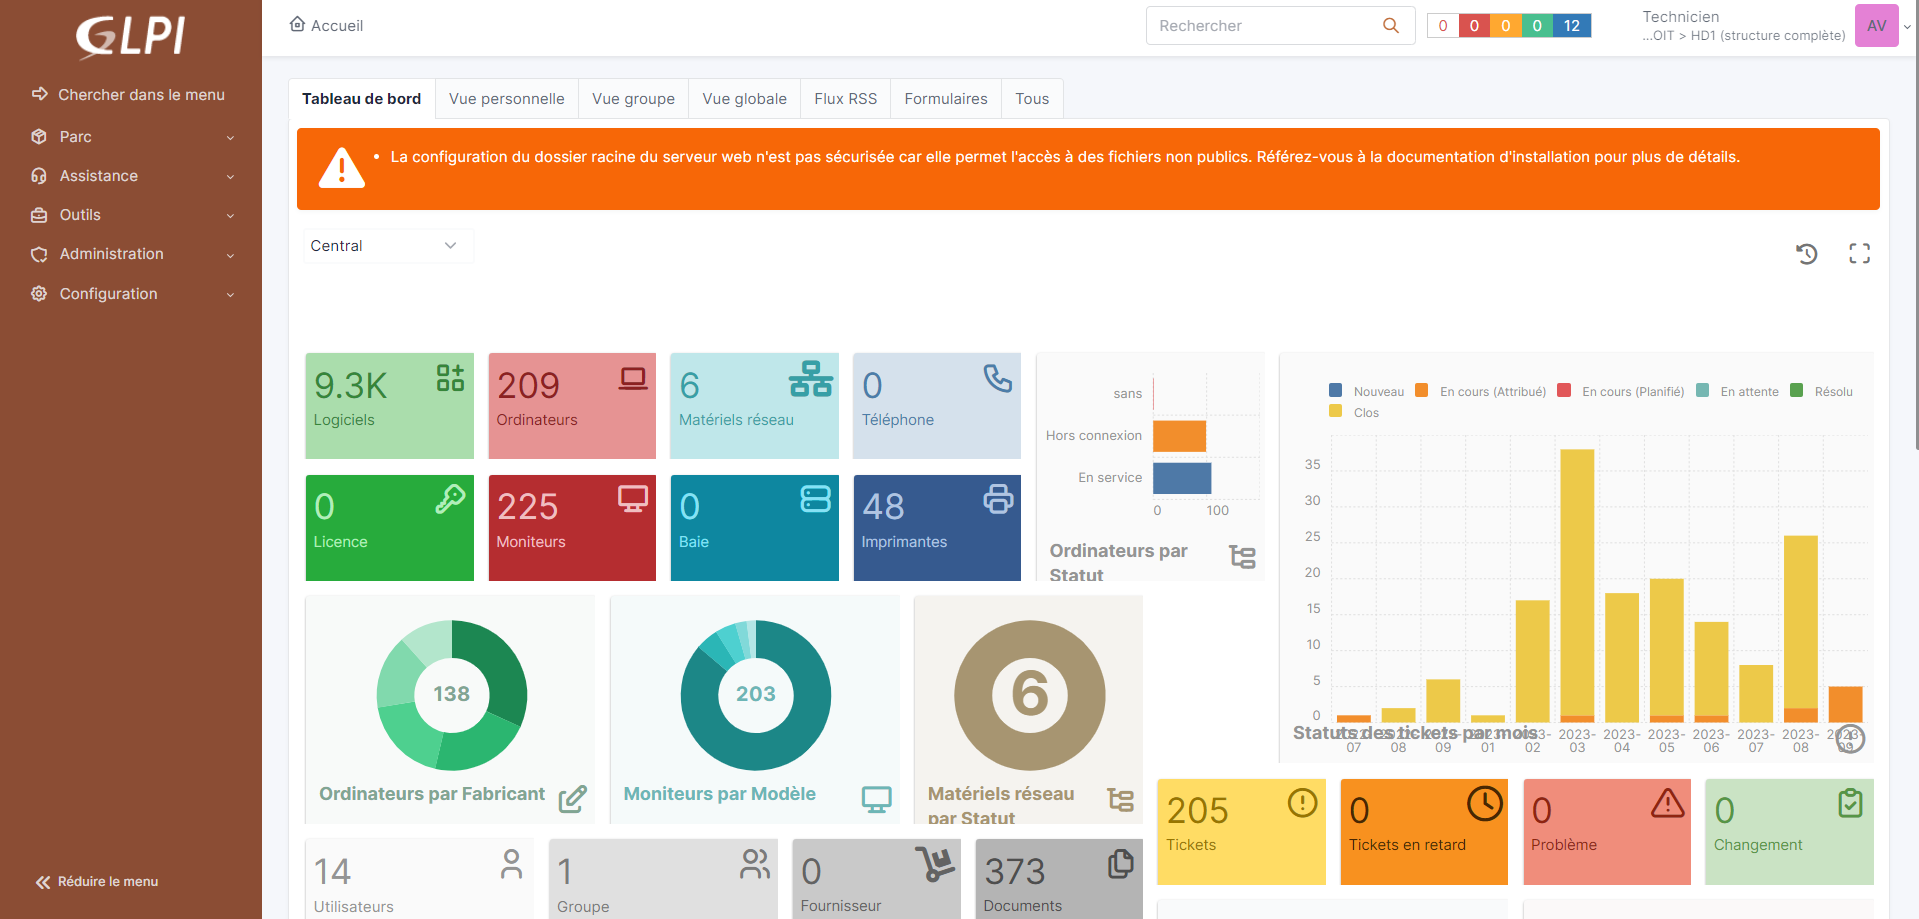Open the Ordinateurs laptop card icon
Screen dimensions: 1919x919
633,379
